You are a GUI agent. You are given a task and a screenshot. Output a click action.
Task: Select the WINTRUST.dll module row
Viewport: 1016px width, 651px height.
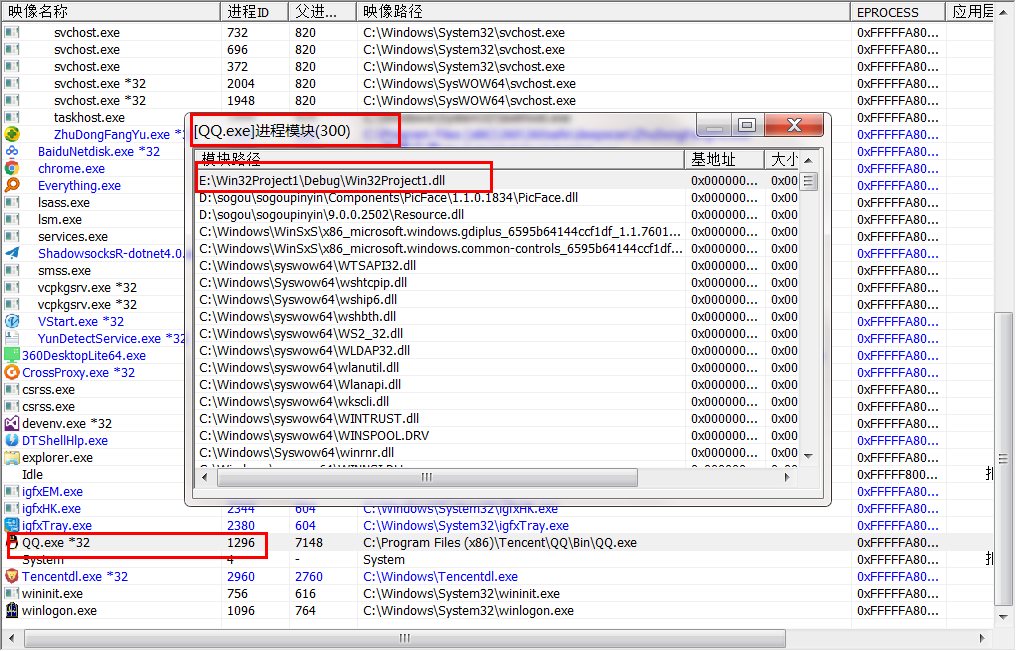tap(497, 418)
